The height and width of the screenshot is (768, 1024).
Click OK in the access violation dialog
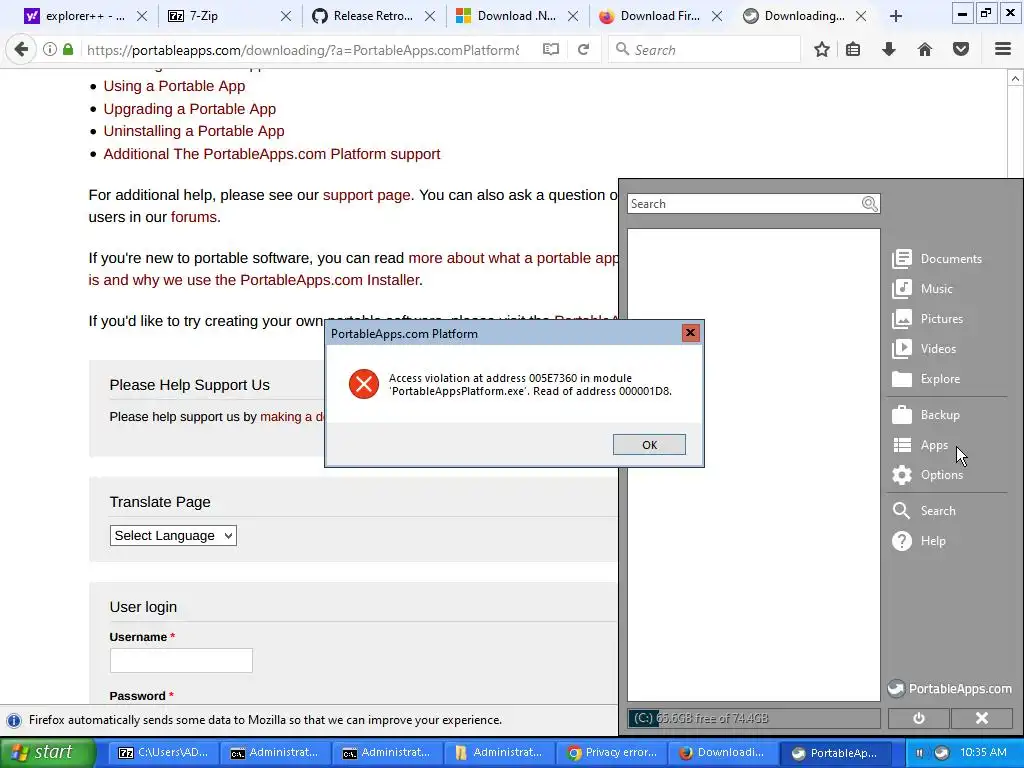coord(649,445)
